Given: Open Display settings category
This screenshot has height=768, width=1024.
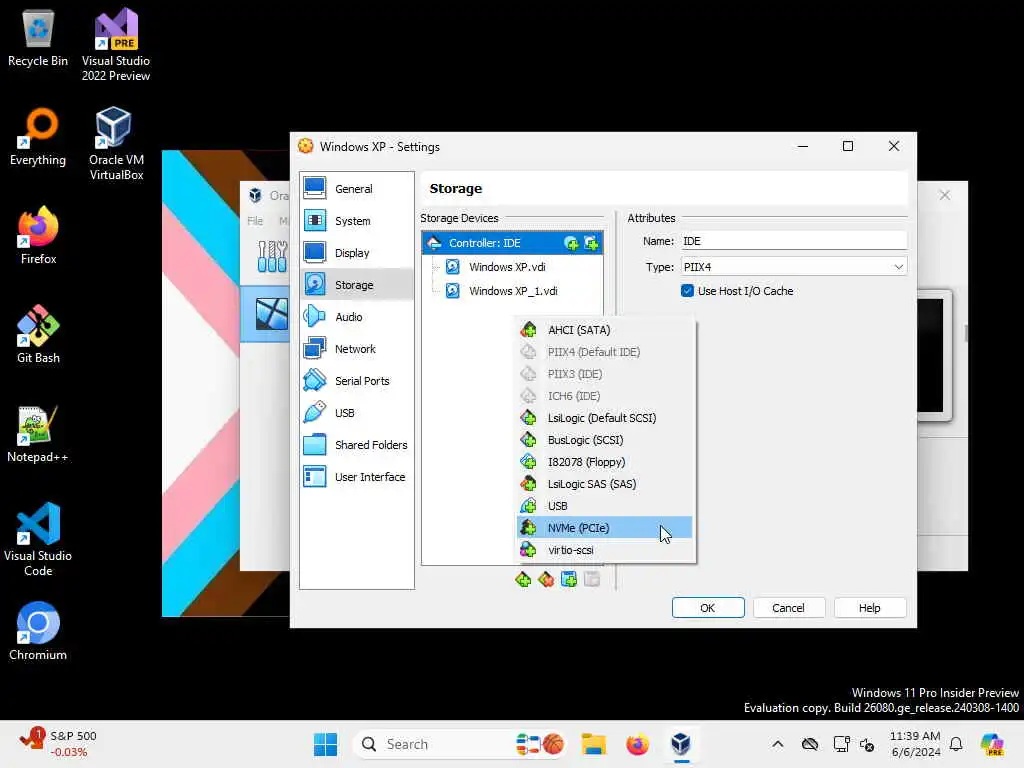Looking at the screenshot, I should pyautogui.click(x=357, y=253).
